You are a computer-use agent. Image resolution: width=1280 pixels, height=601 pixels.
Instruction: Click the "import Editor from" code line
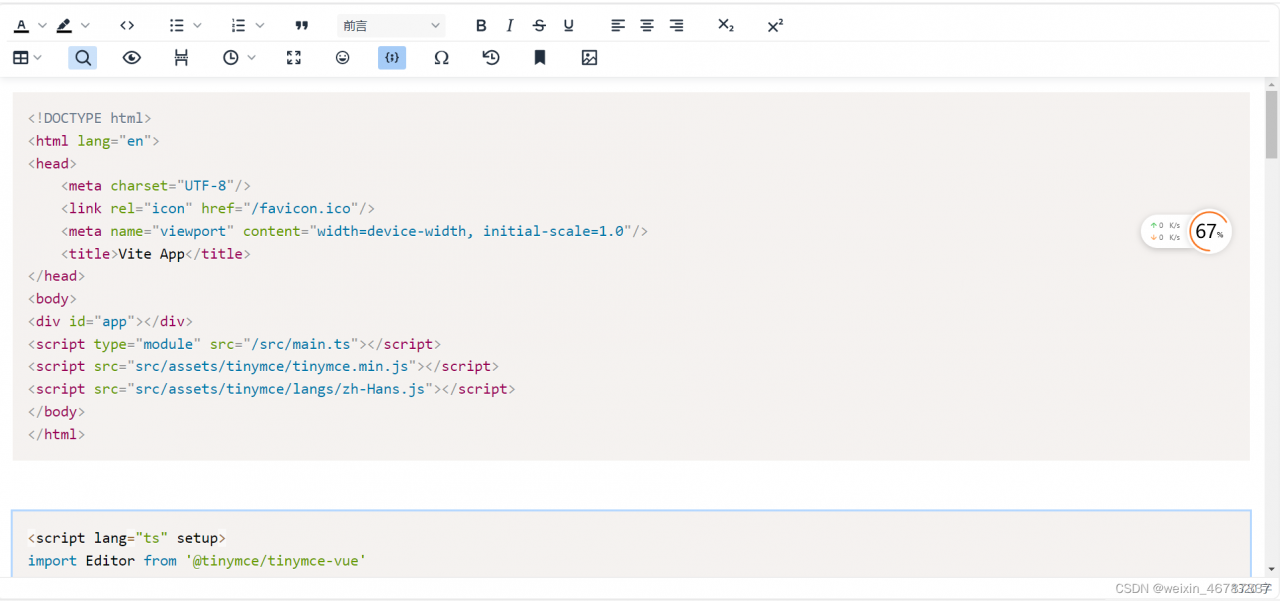coord(197,561)
